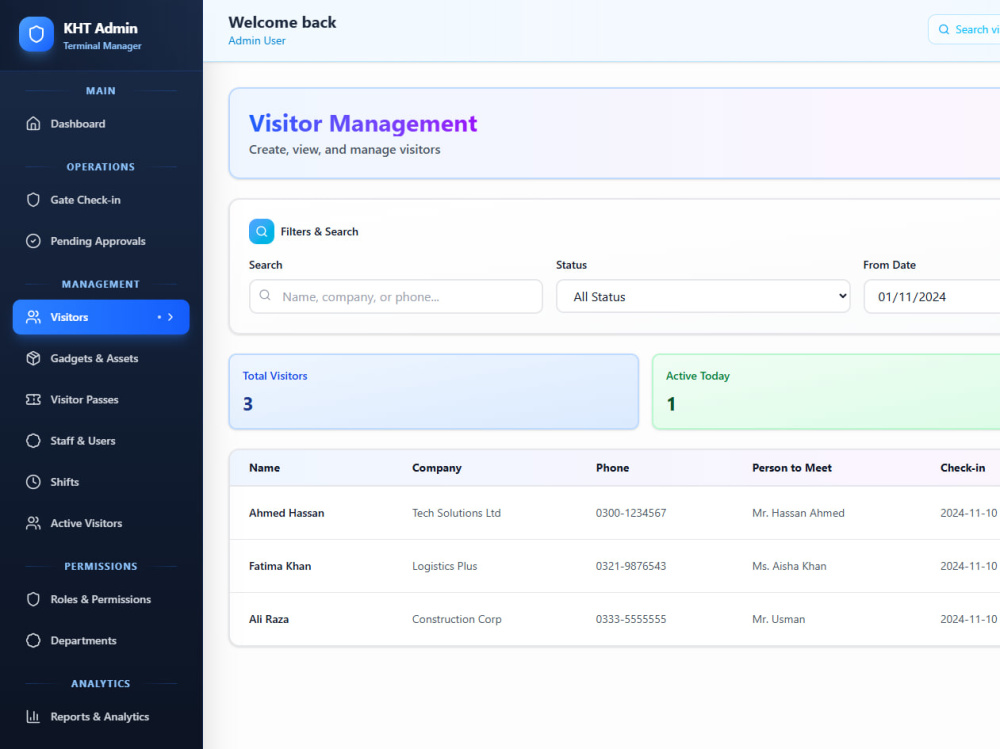Click Mr. Hassan Ahmed cell
This screenshot has width=1000, height=749.
pyautogui.click(x=798, y=513)
